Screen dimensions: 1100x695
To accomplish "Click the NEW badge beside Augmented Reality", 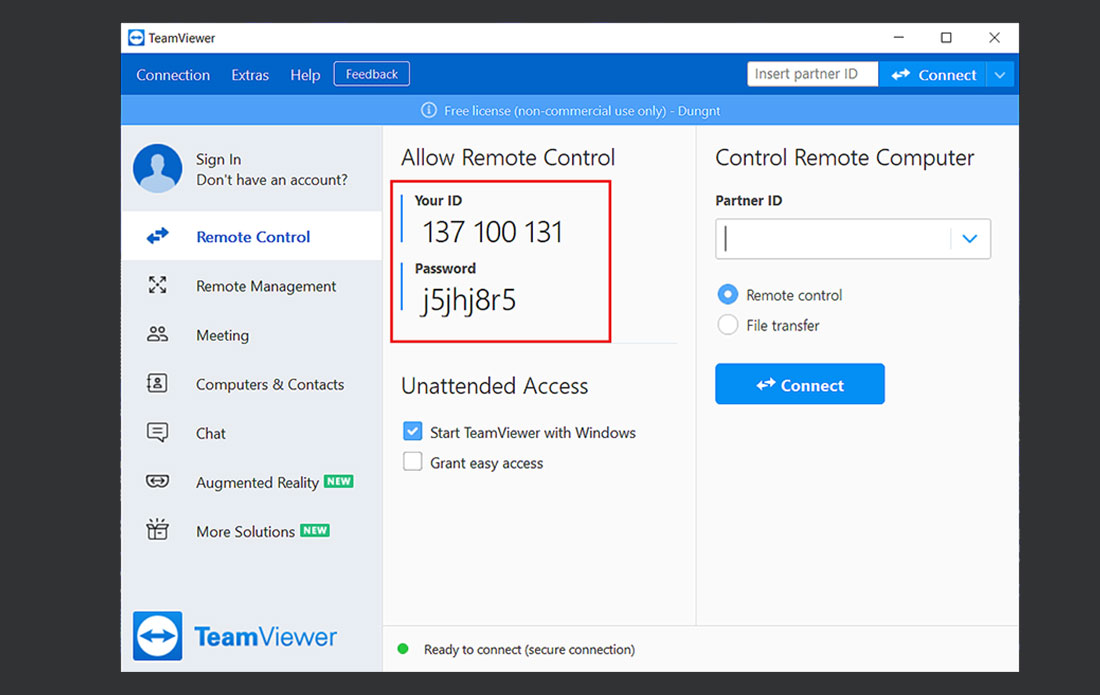I will [x=339, y=481].
